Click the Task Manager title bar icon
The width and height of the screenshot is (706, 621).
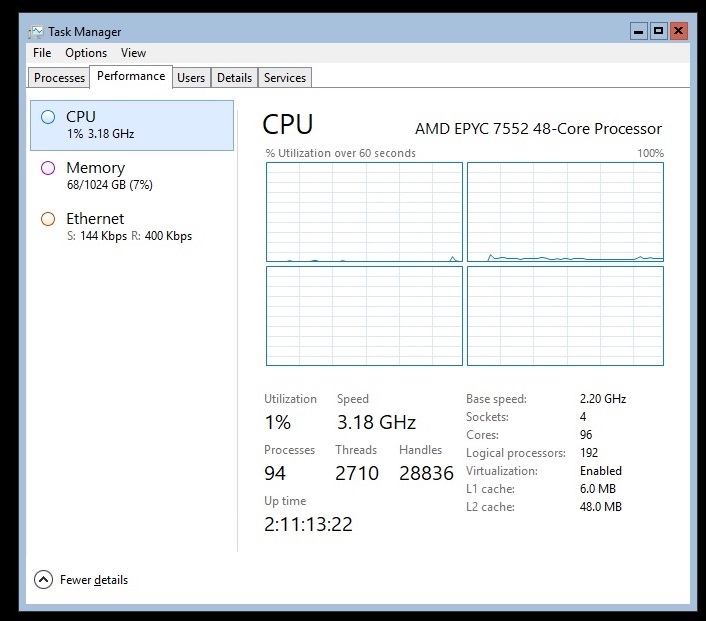click(x=36, y=32)
